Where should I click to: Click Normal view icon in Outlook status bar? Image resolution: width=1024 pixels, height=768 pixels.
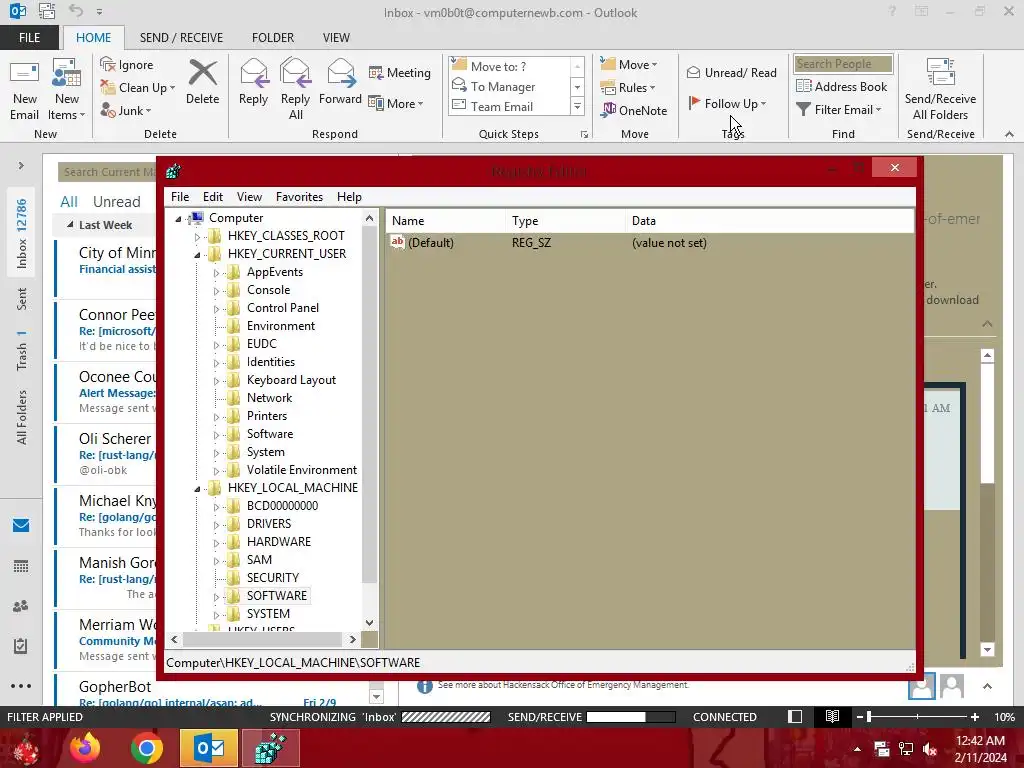(x=795, y=716)
